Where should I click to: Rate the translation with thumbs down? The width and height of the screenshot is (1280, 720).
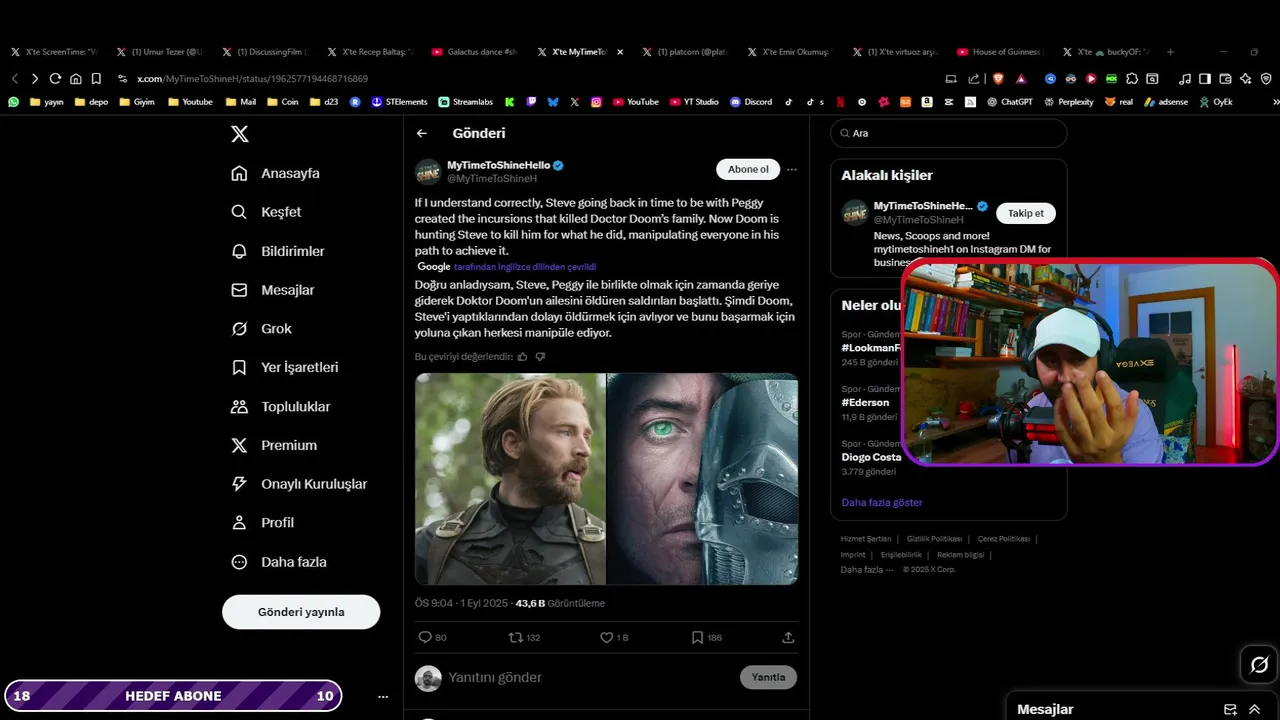[x=540, y=356]
